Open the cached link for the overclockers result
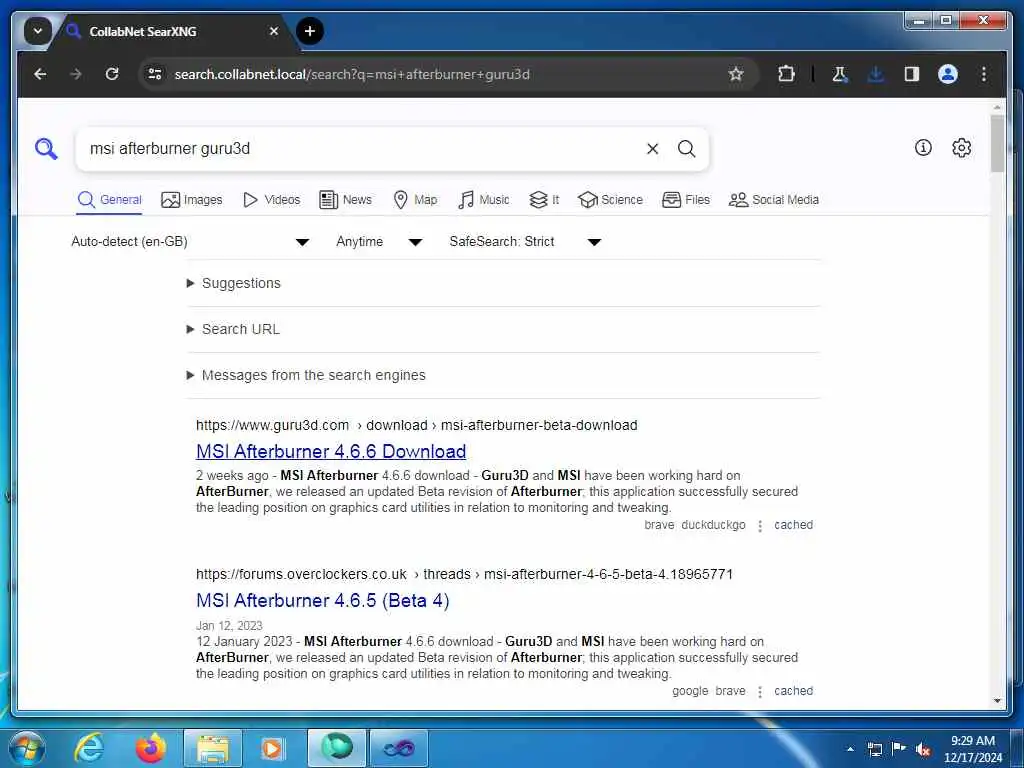This screenshot has width=1024, height=768. pyautogui.click(x=793, y=691)
